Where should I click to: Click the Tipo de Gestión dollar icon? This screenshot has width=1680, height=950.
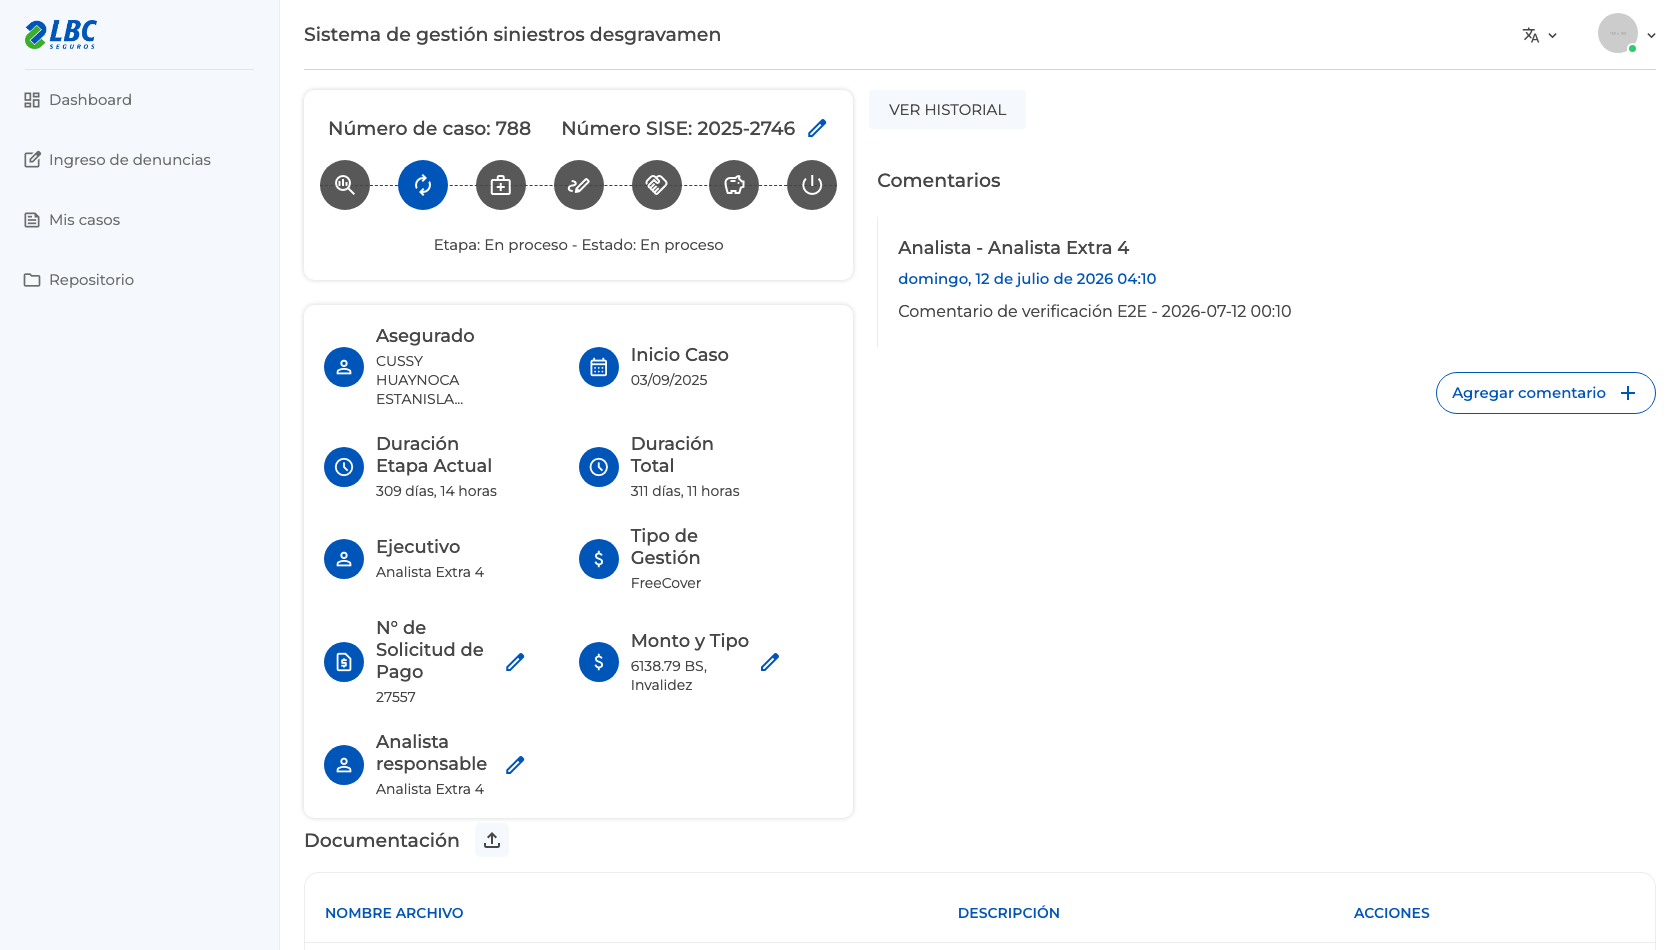point(599,559)
